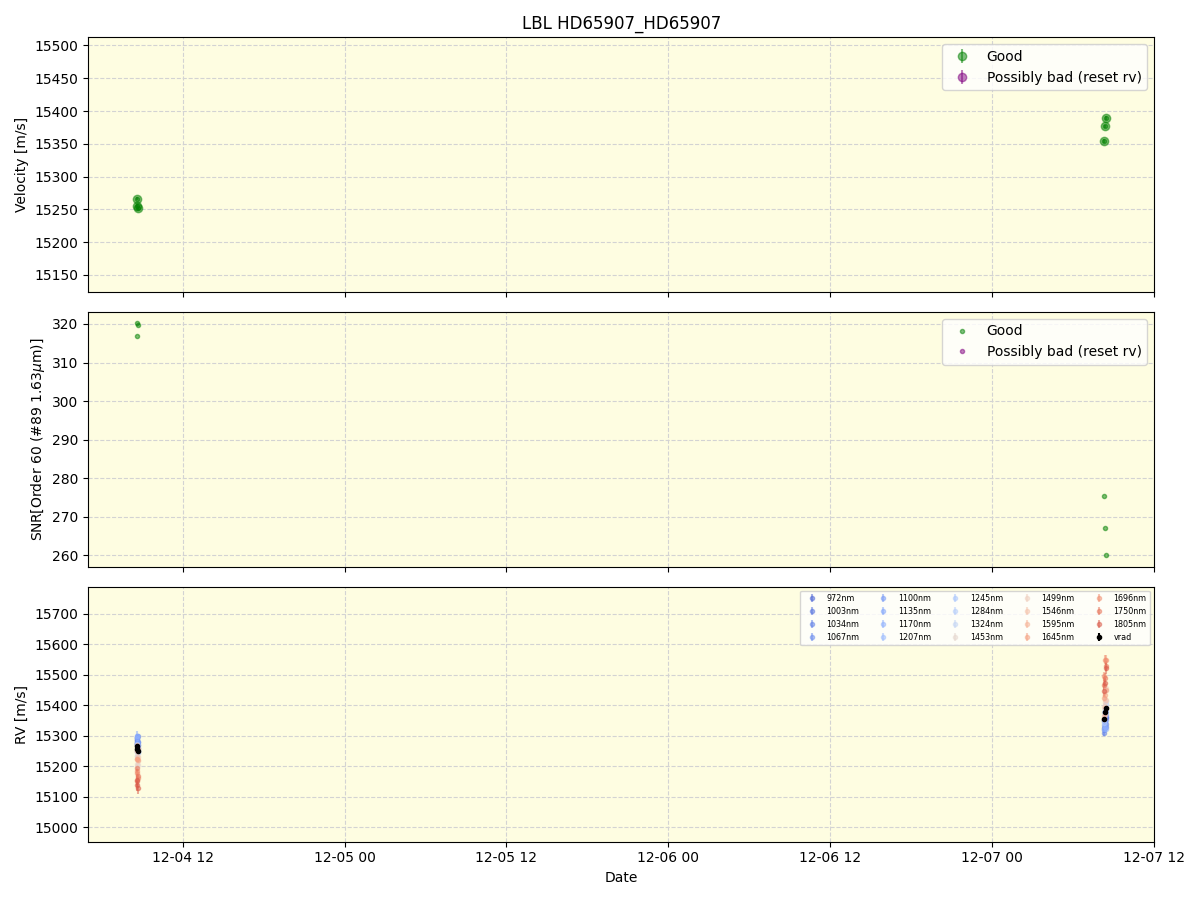The height and width of the screenshot is (900, 1200).
Task: Click the highest velocity data point near 15390
Action: pyautogui.click(x=1106, y=118)
